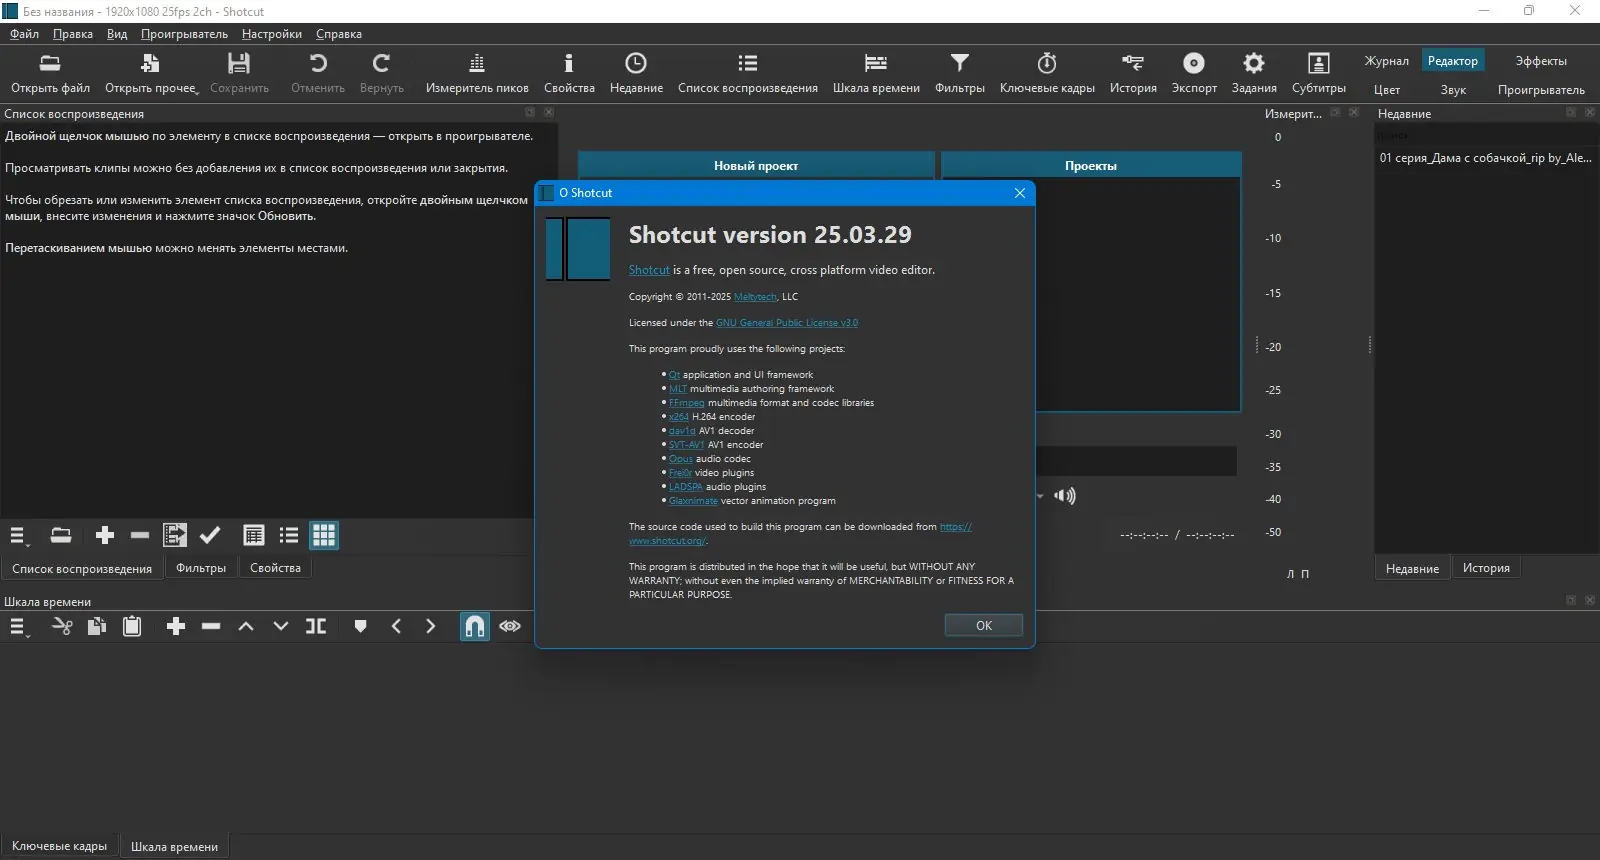The height and width of the screenshot is (860, 1600).
Task: Click the Сохранить disk icon
Action: tap(238, 64)
